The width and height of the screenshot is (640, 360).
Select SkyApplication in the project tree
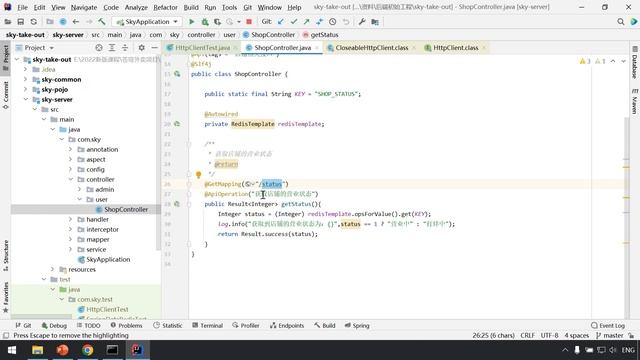pyautogui.click(x=108, y=260)
